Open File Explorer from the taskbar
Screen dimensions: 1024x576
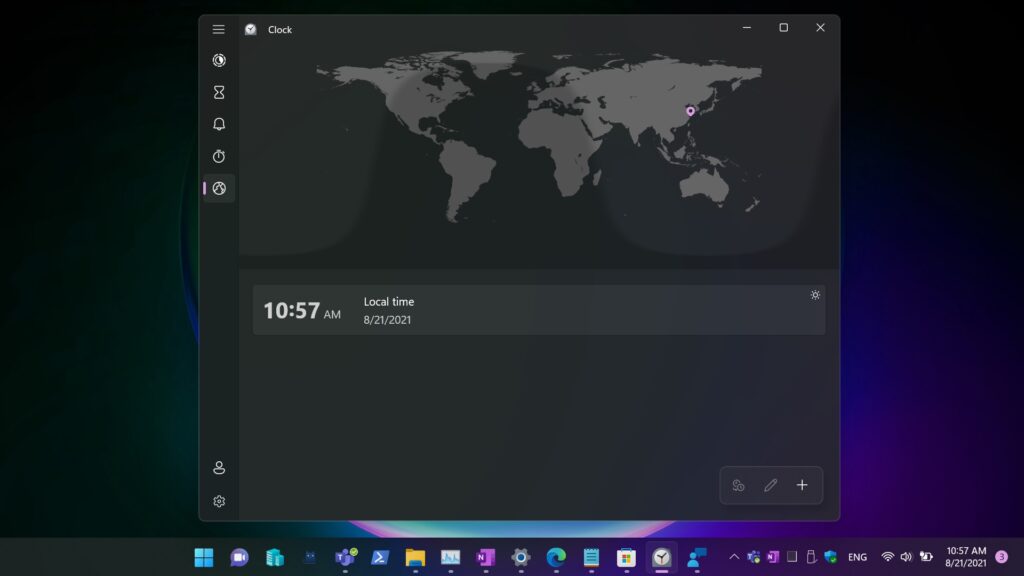tap(415, 557)
